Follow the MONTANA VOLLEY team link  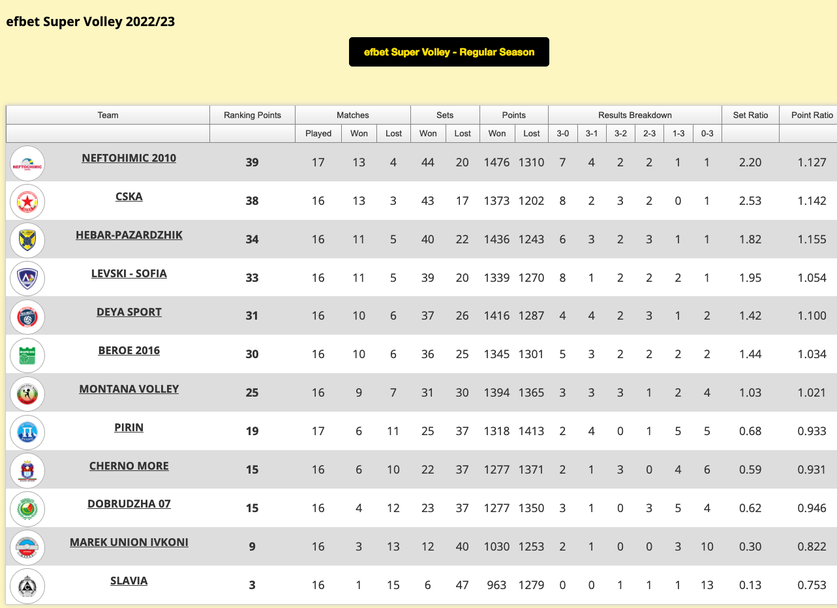(x=129, y=389)
